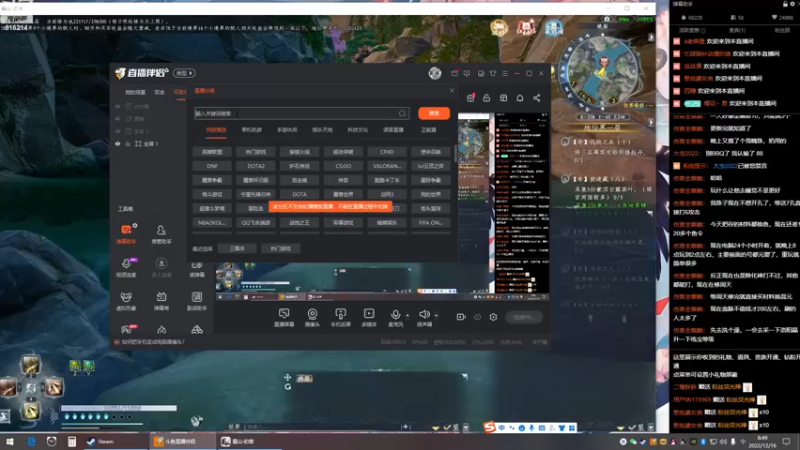Open the 房管助手 room manager tool
Image resolution: width=800 pixels, height=450 pixels.
point(161,235)
